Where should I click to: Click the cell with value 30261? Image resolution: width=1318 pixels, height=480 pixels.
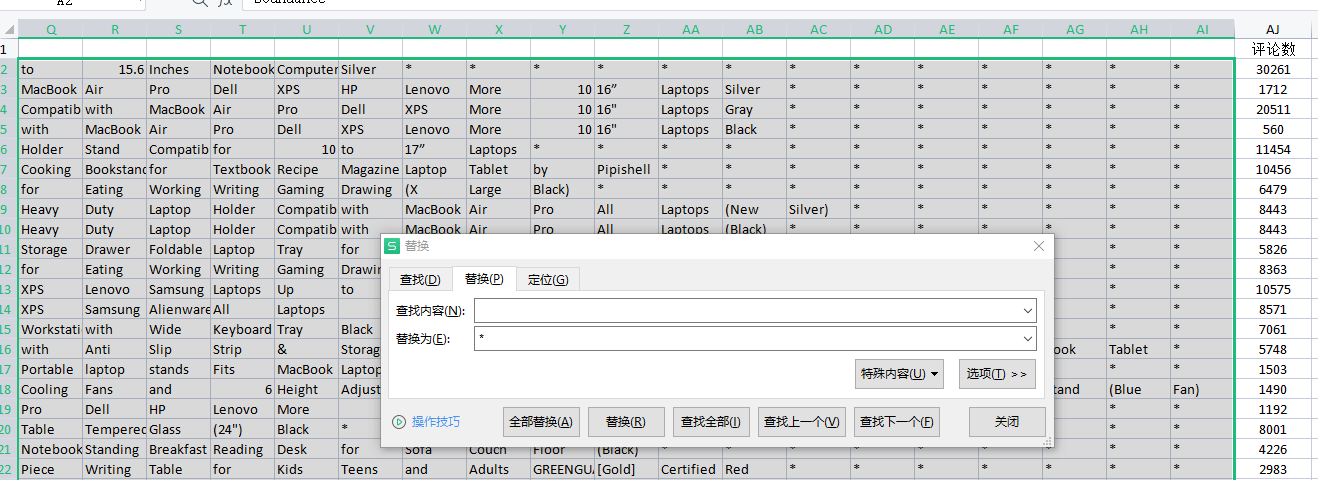1273,69
